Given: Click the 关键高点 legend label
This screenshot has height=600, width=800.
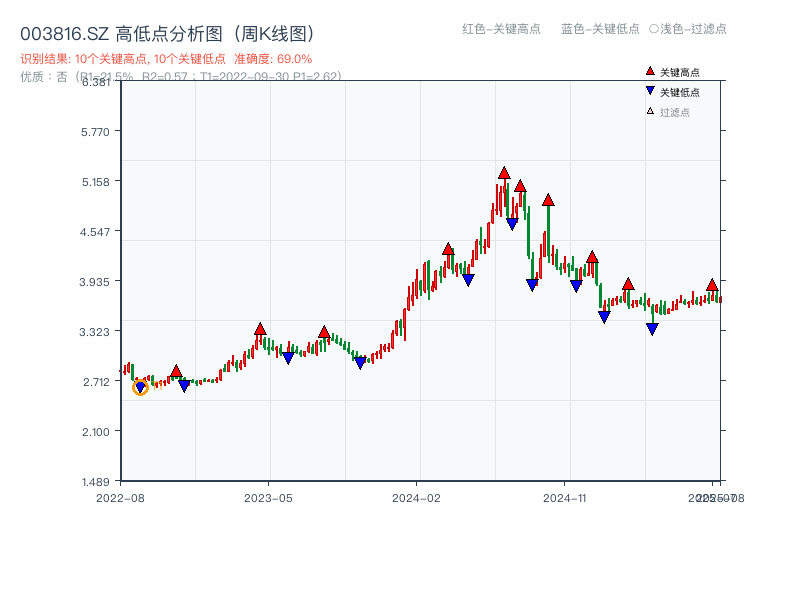Looking at the screenshot, I should [680, 72].
